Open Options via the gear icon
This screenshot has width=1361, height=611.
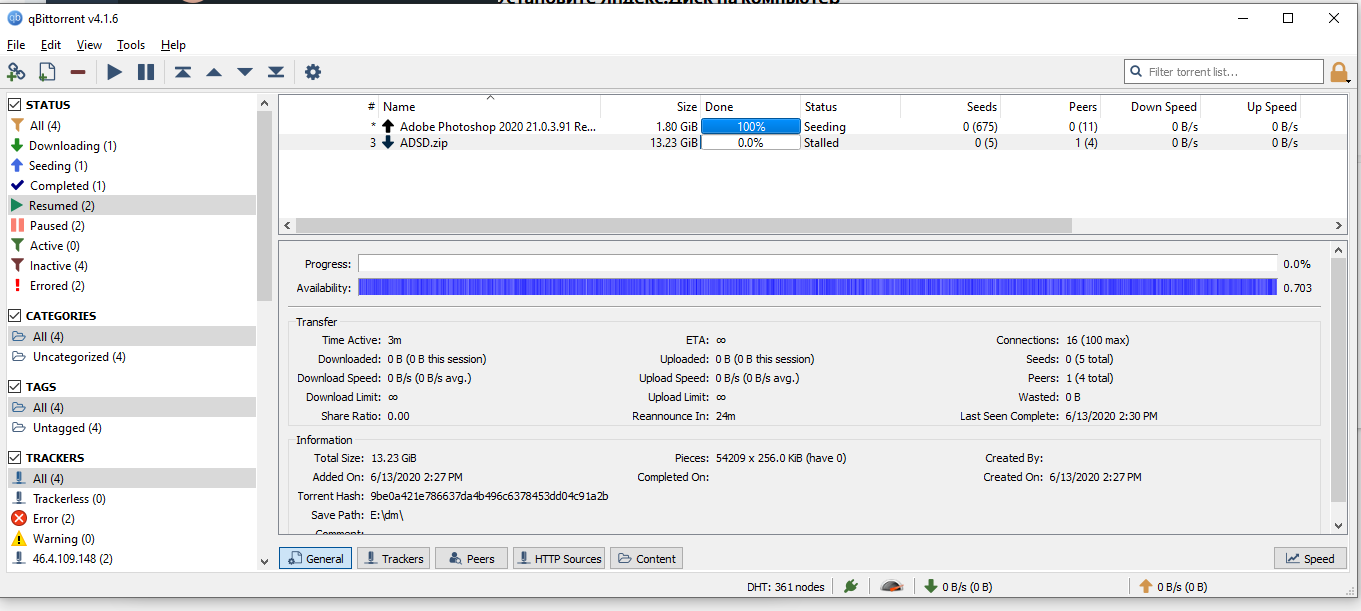313,72
